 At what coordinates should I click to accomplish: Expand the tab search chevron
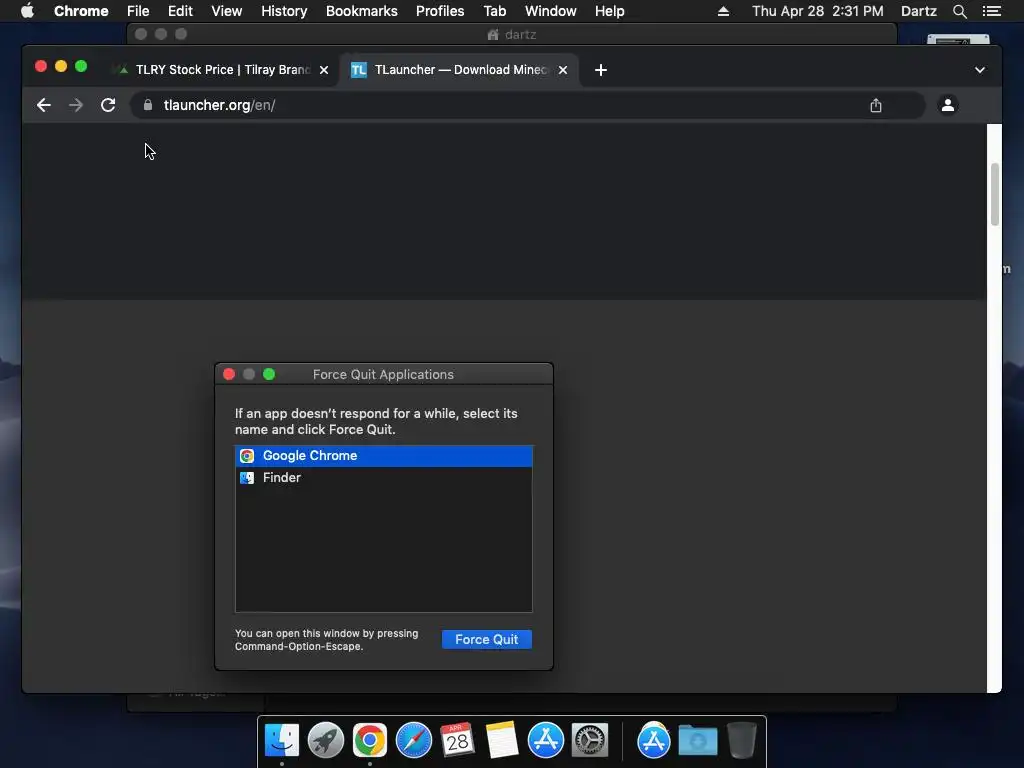click(980, 70)
